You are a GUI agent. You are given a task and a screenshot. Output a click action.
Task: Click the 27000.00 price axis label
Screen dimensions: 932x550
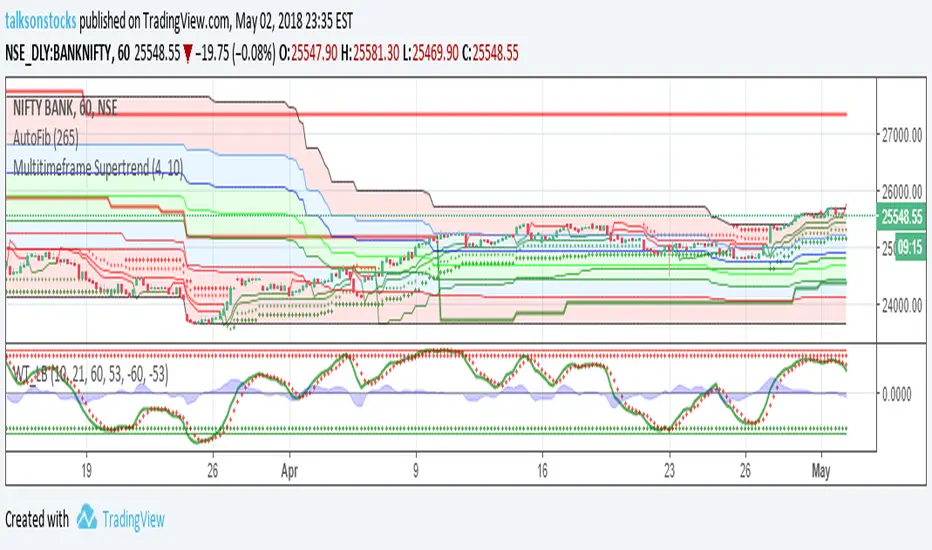(x=902, y=136)
